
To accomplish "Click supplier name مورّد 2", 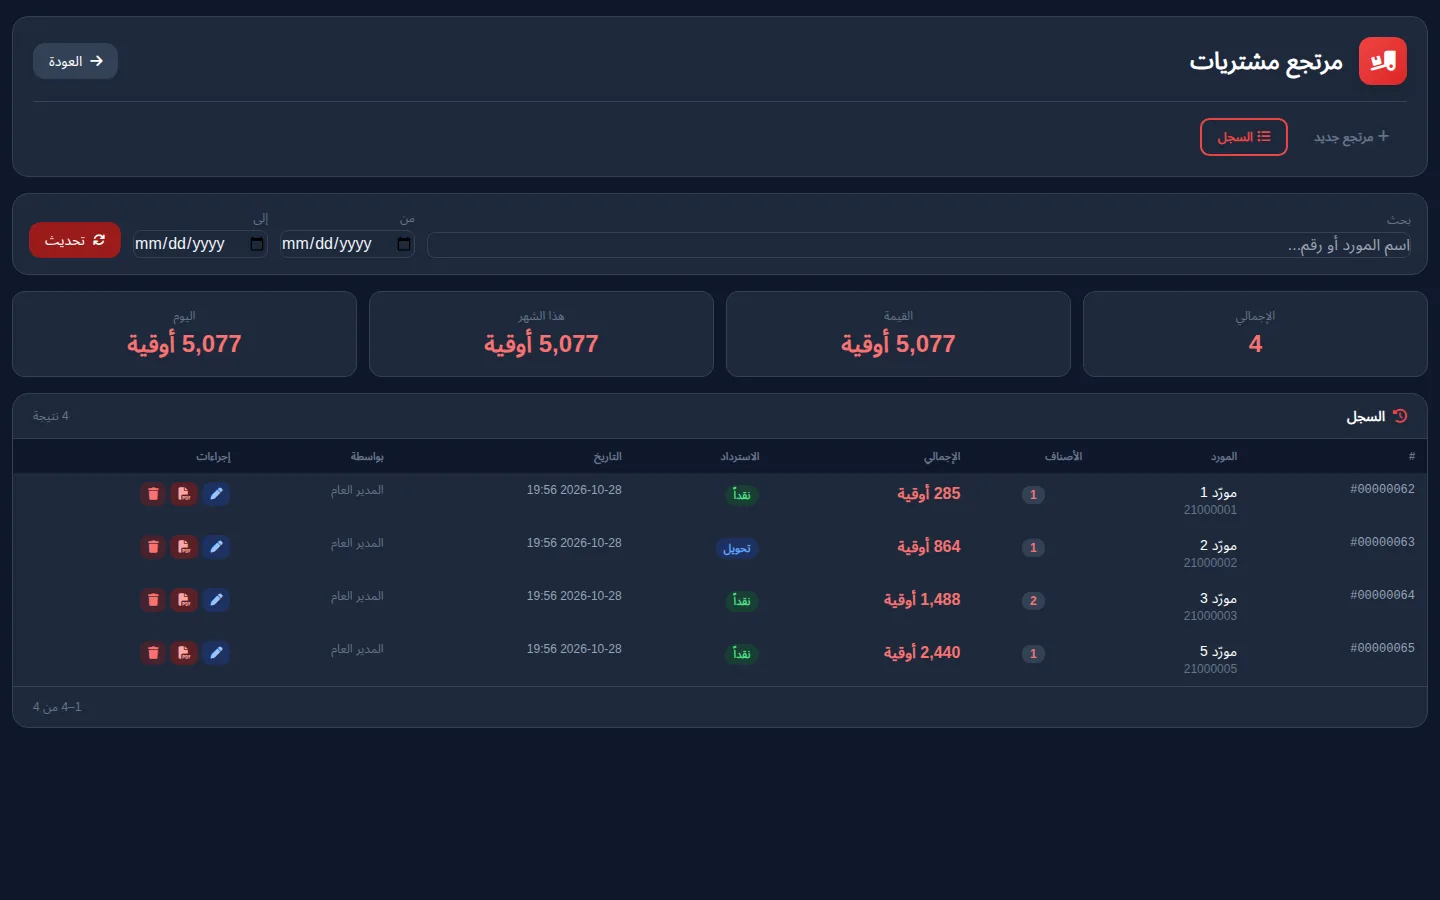I will coord(1218,545).
